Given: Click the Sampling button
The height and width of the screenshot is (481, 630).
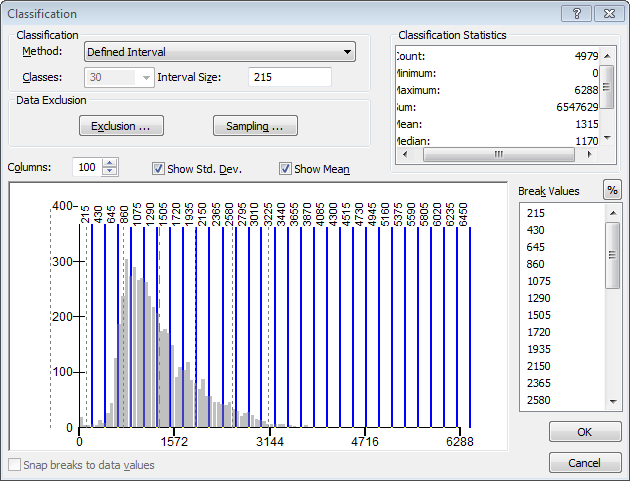Looking at the screenshot, I should tap(255, 126).
